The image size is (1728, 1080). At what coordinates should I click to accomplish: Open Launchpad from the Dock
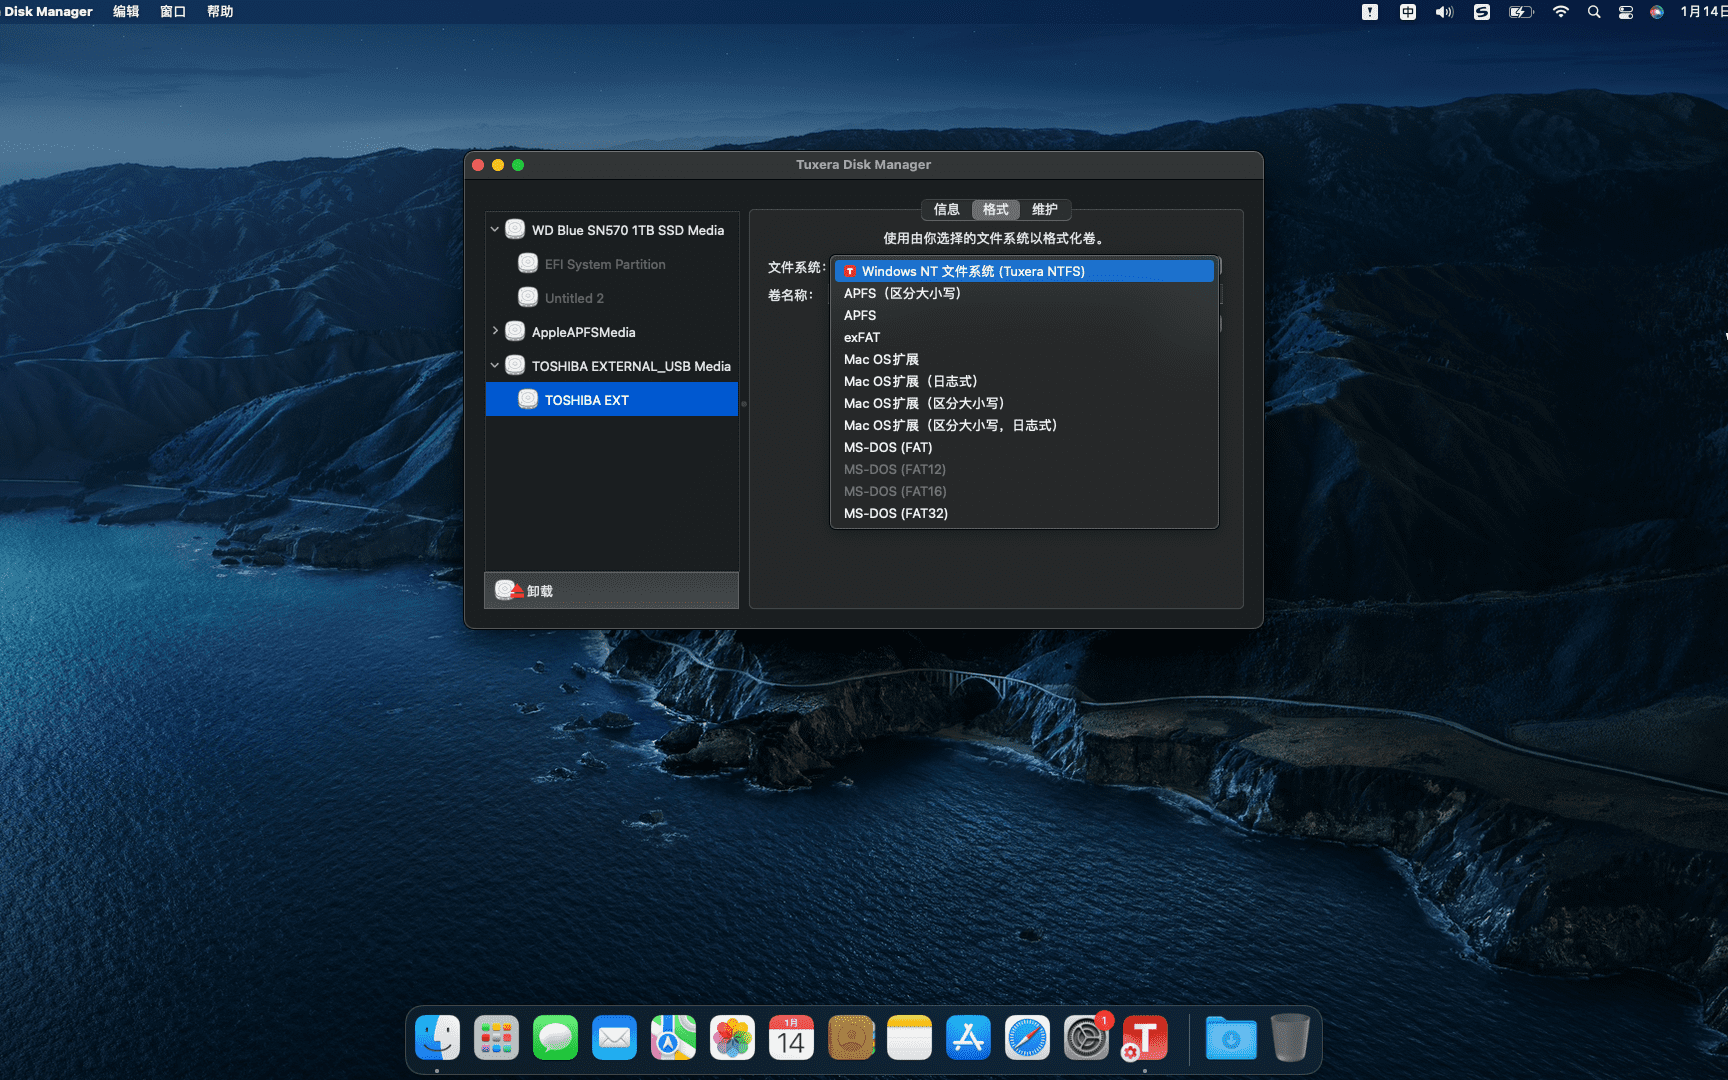(x=496, y=1038)
